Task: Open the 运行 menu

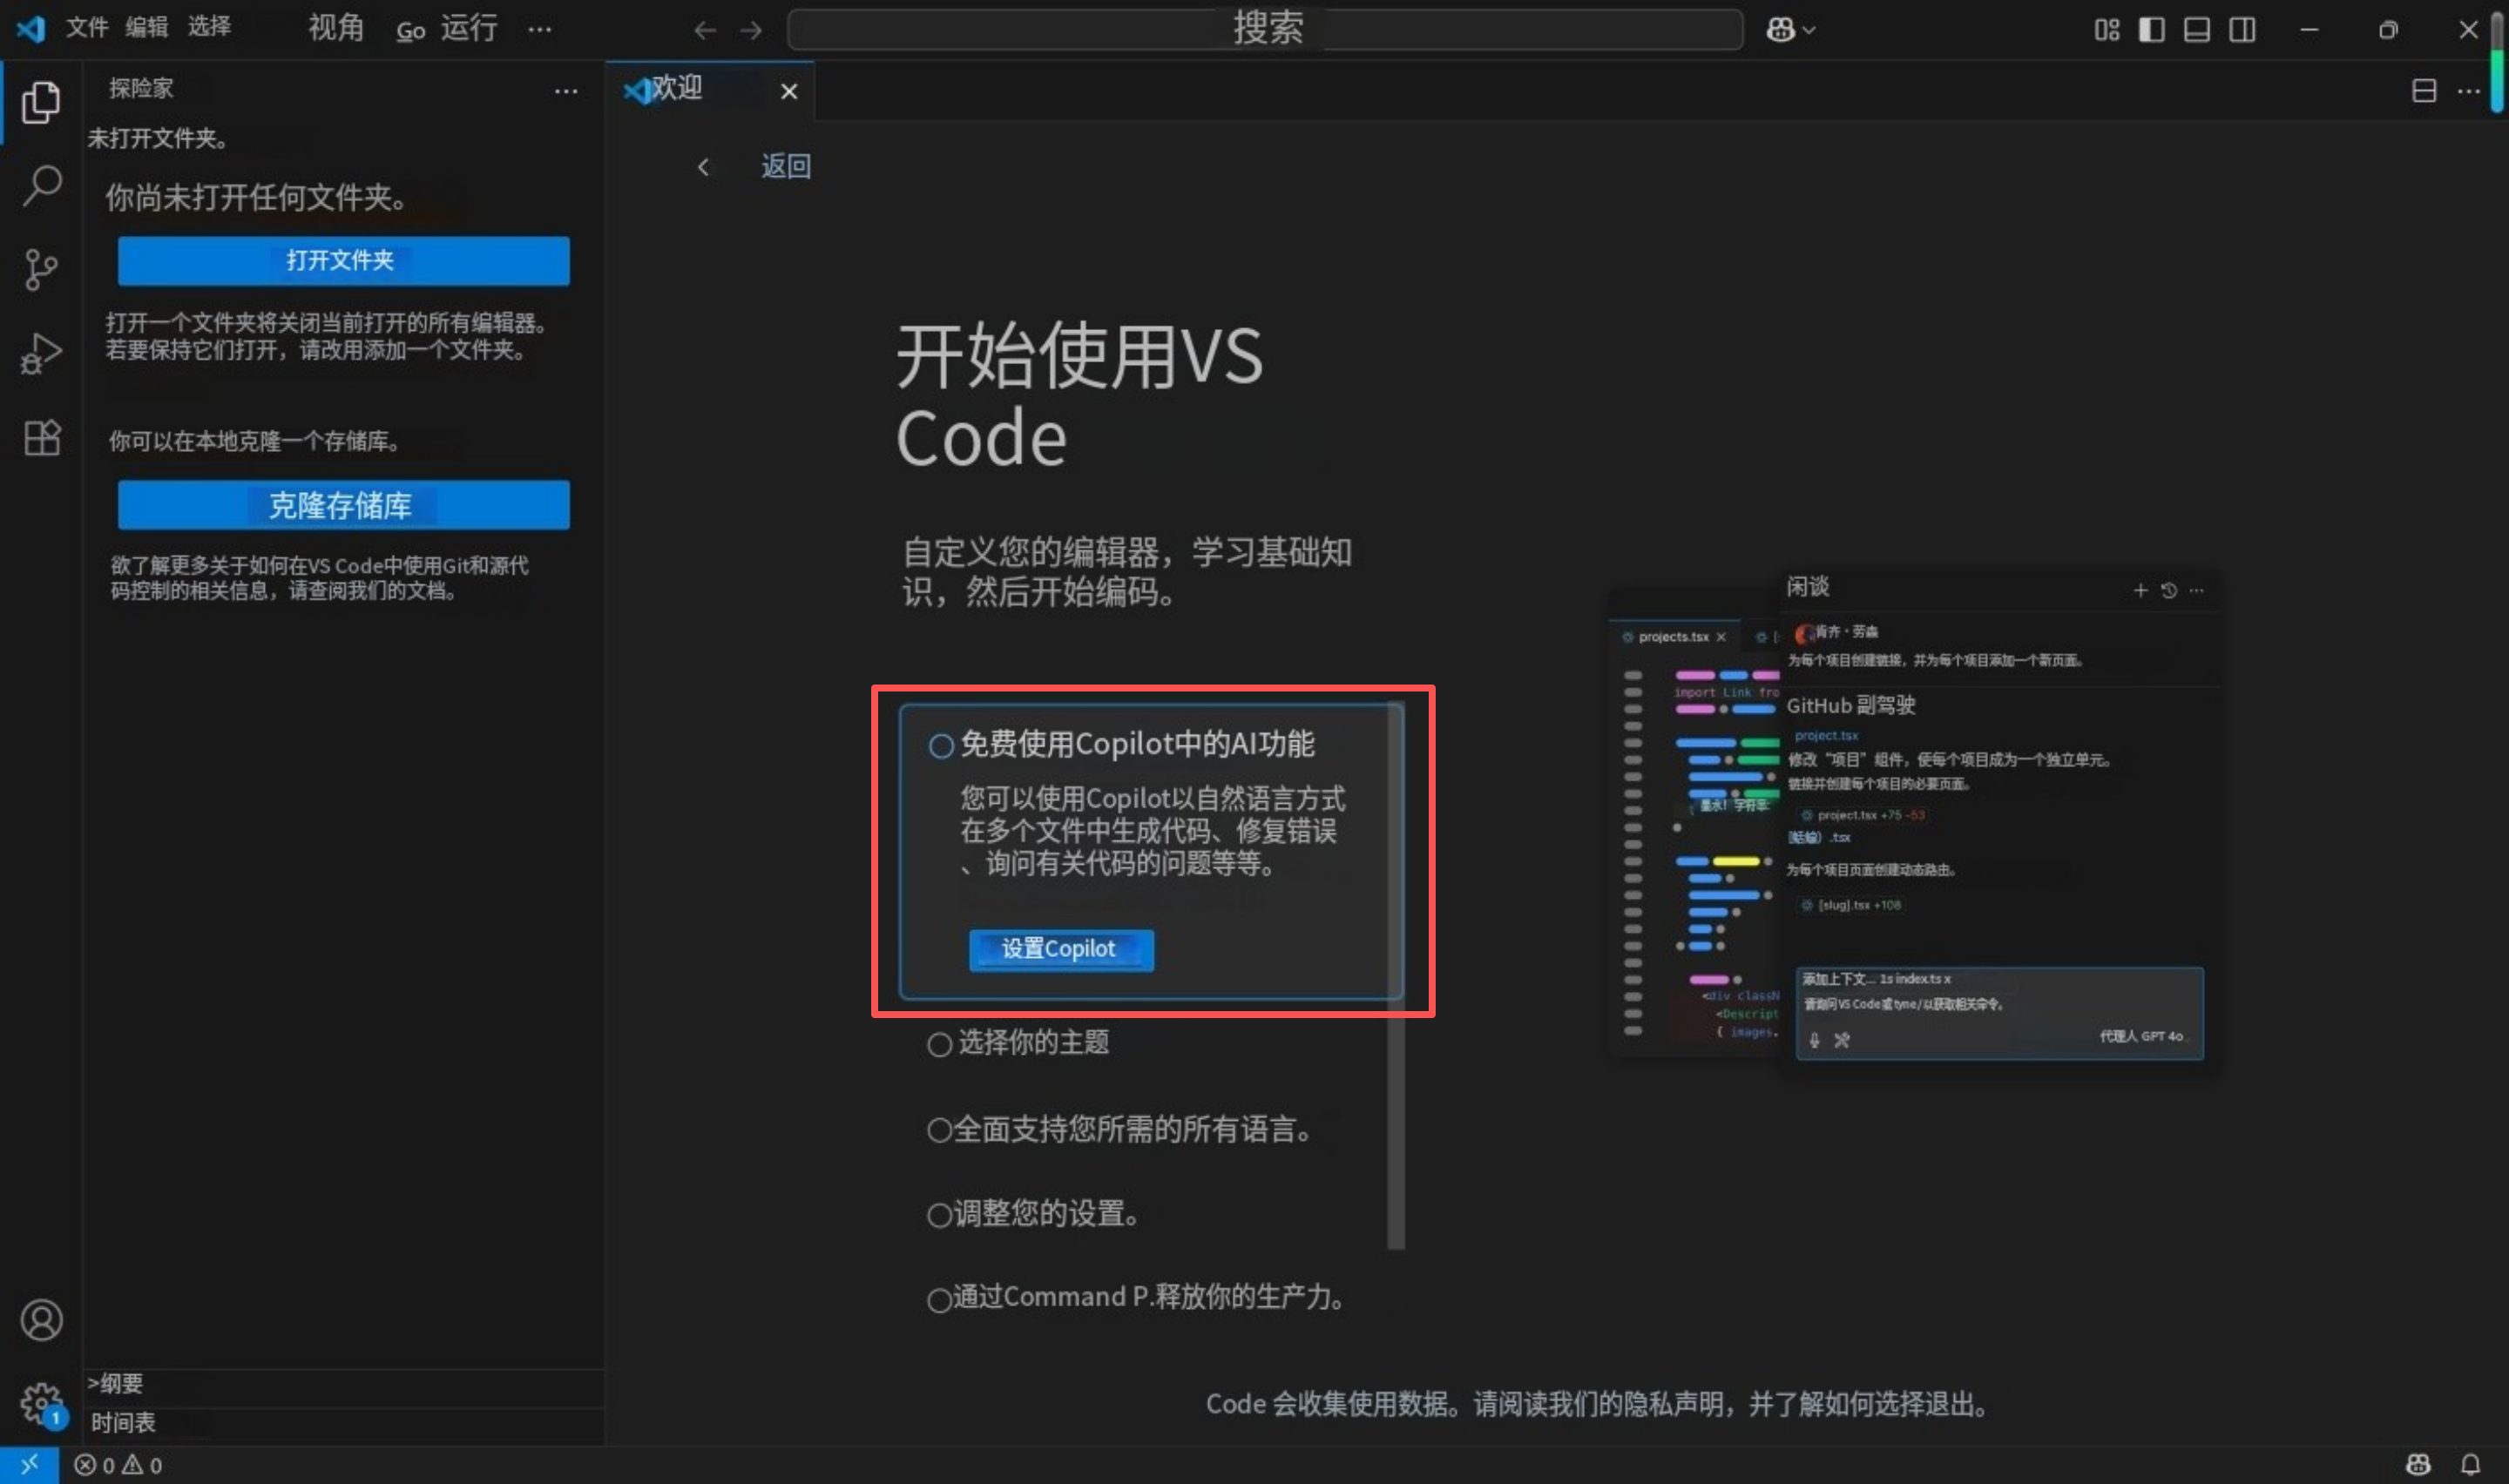Action: (x=469, y=27)
